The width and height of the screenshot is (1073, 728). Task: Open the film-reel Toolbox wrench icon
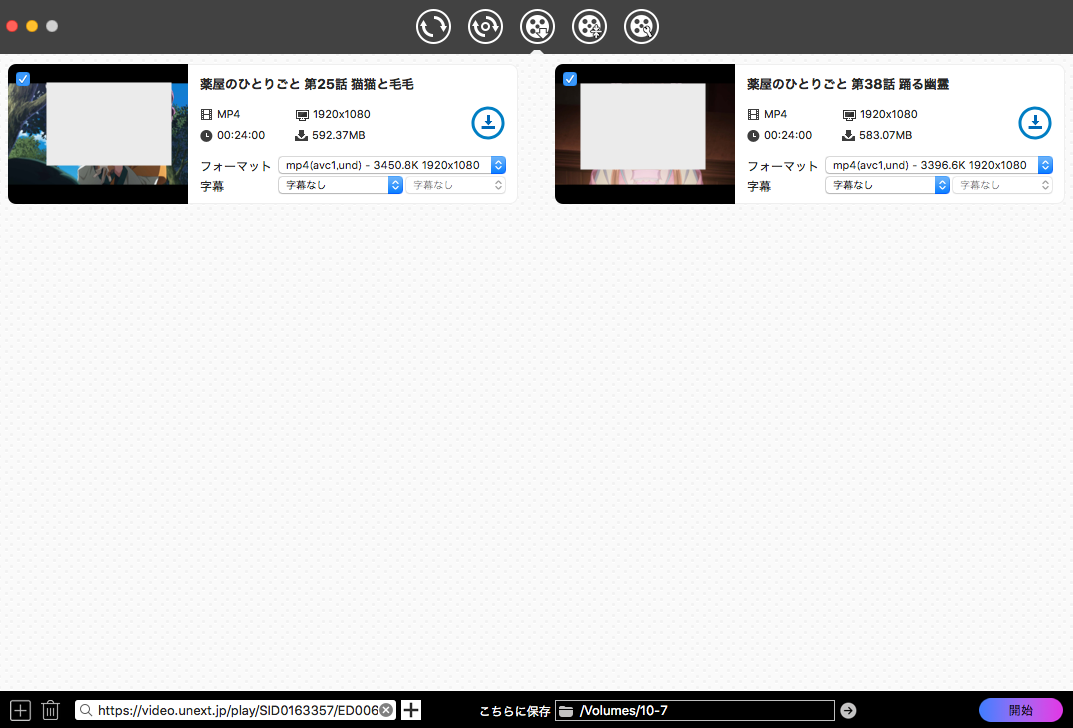click(x=641, y=27)
